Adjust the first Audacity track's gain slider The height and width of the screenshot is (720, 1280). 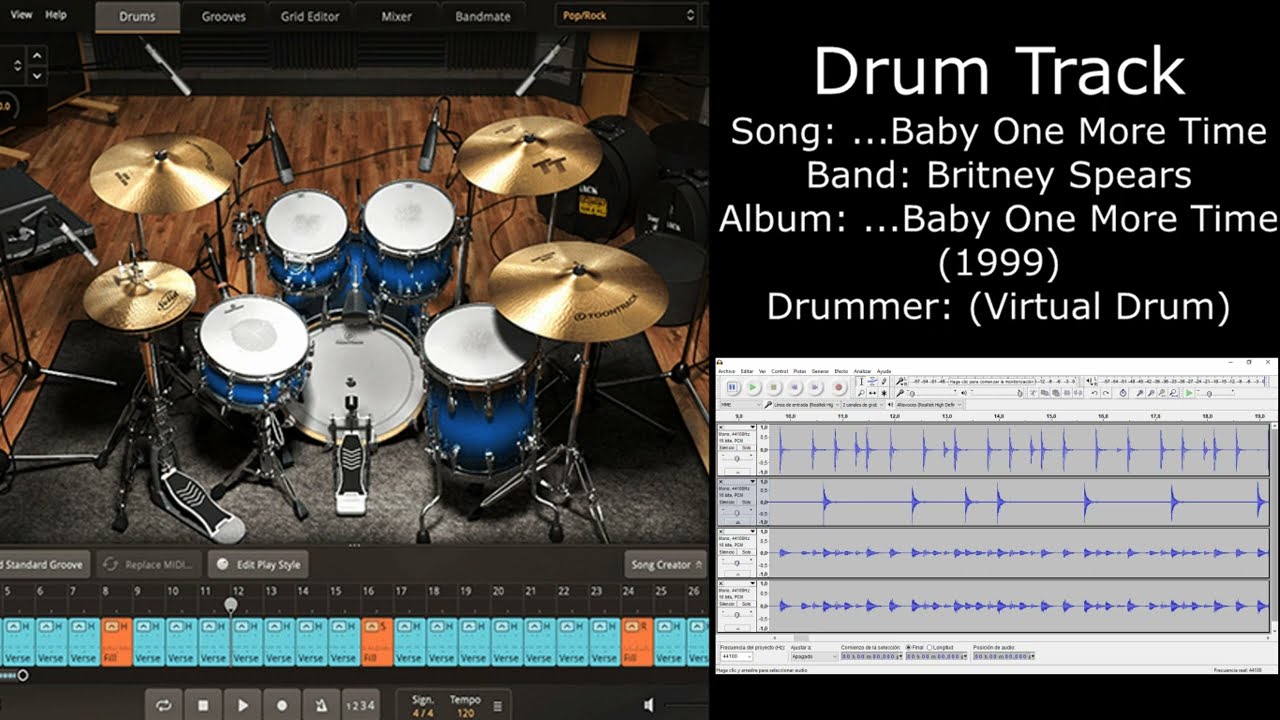coord(737,459)
